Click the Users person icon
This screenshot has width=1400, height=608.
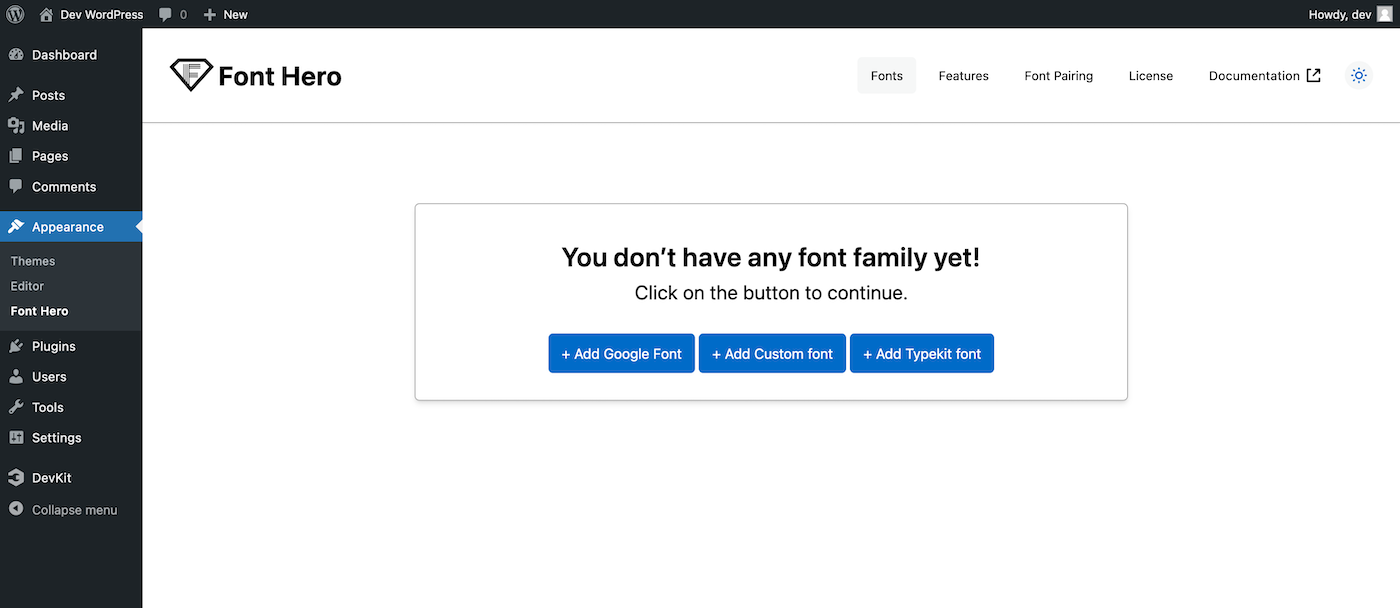16,377
